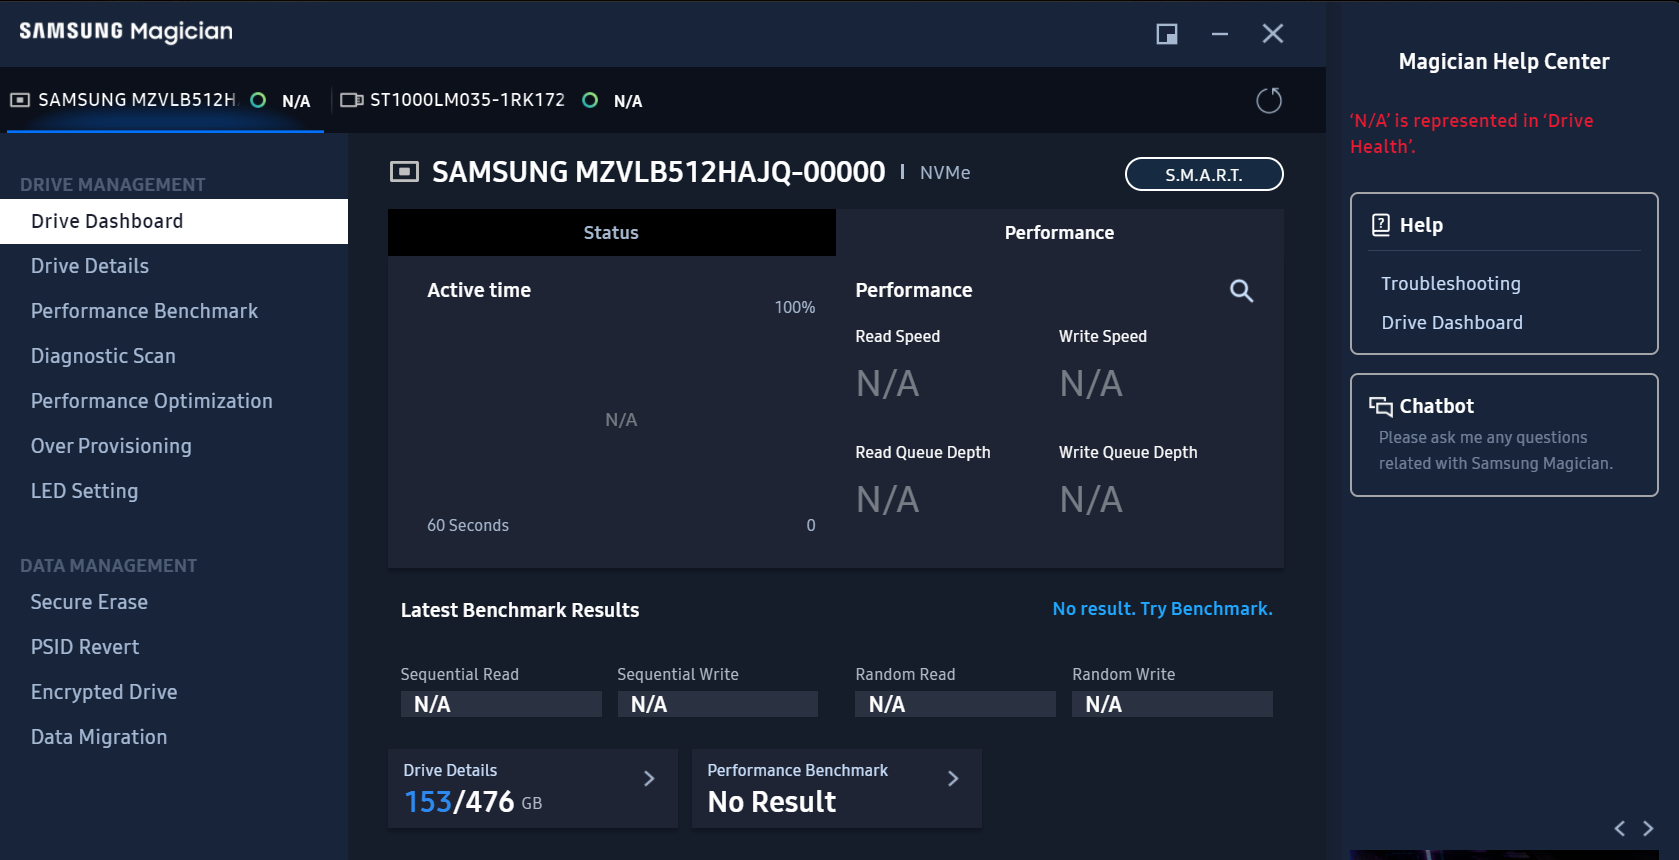Screen dimensions: 1679x860
Task: Open Performance Benchmark card chevron
Action: click(x=953, y=778)
